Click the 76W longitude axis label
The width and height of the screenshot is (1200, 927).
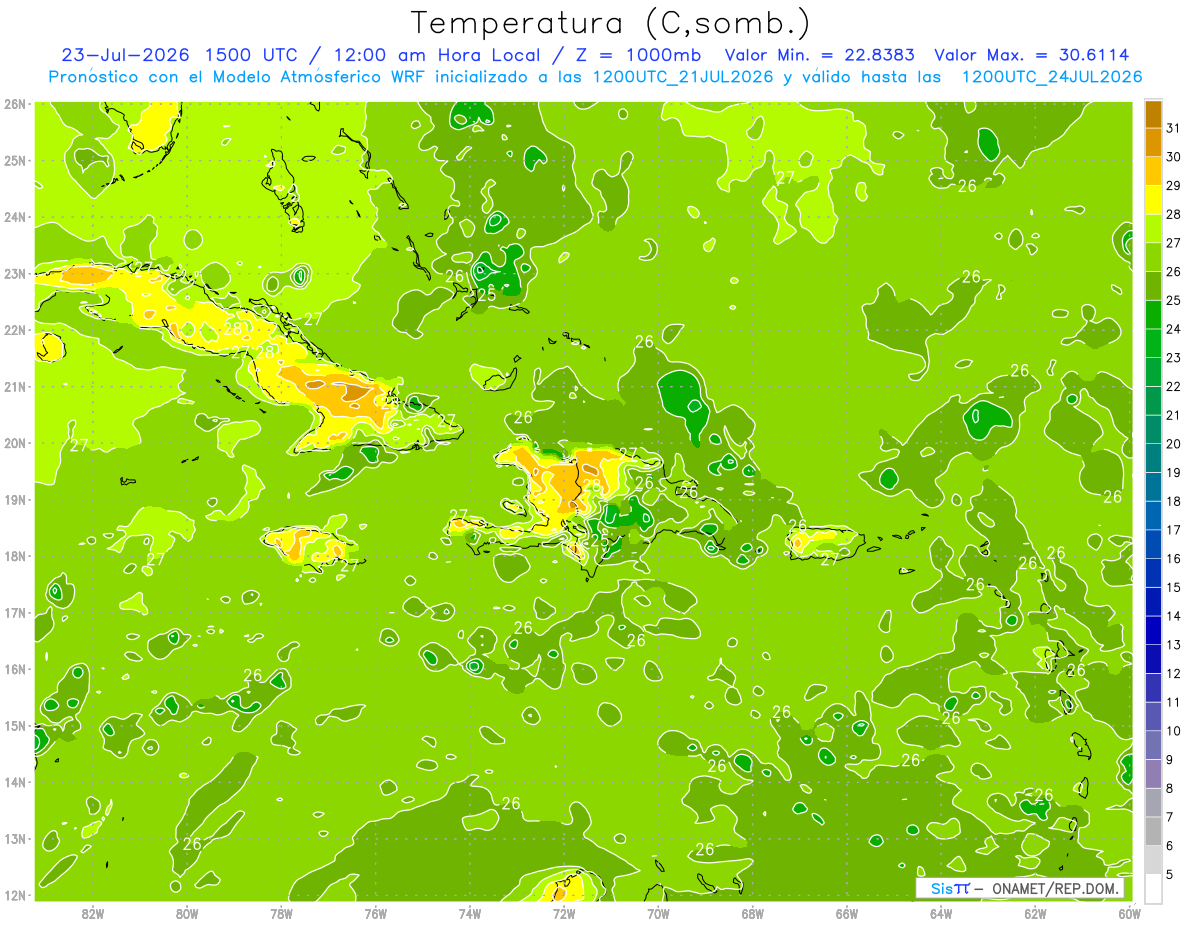click(375, 912)
